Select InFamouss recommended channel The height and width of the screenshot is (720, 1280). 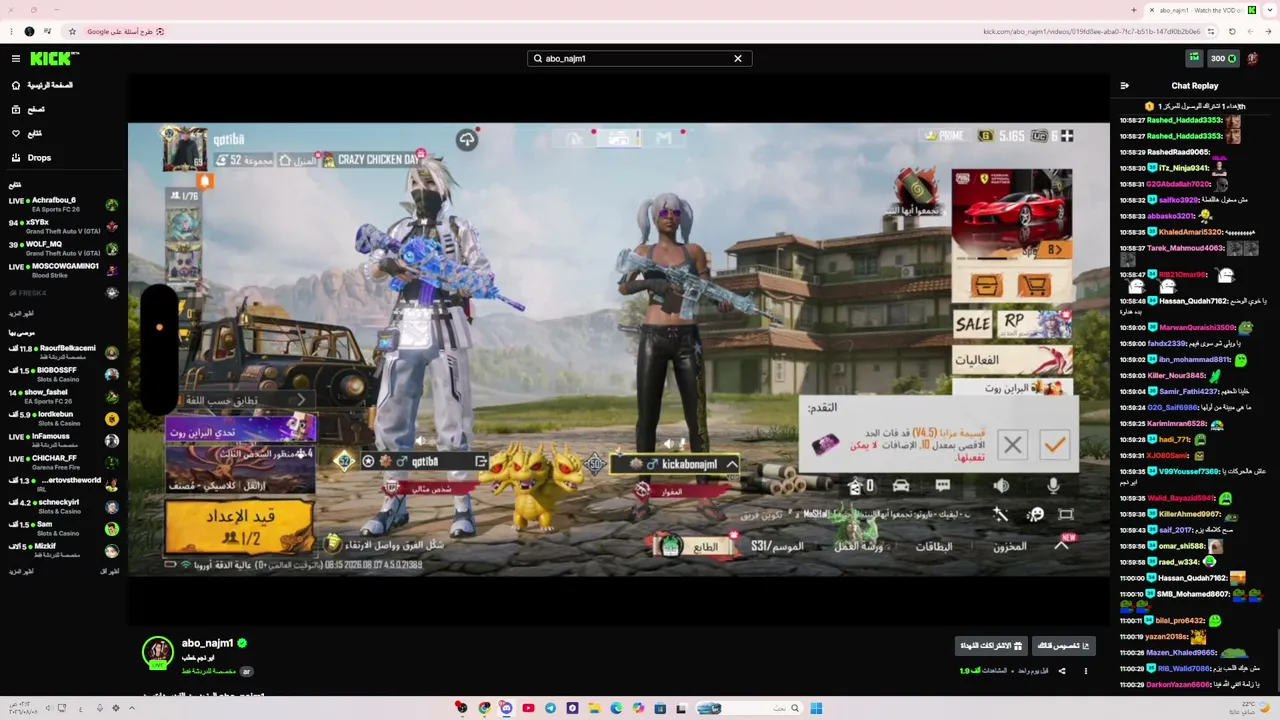pyautogui.click(x=63, y=440)
